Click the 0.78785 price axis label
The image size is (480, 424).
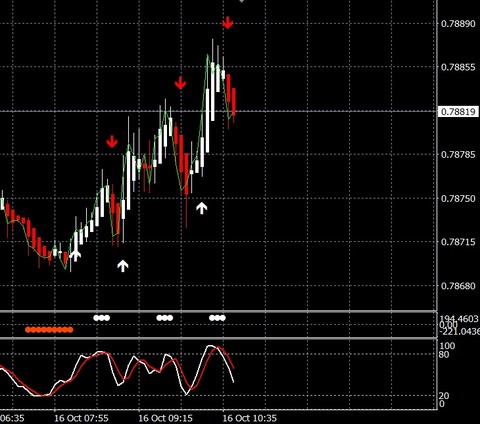point(458,155)
